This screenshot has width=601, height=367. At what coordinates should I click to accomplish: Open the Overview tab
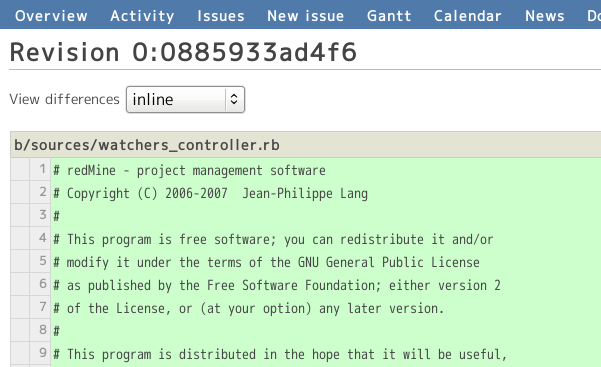(x=51, y=16)
